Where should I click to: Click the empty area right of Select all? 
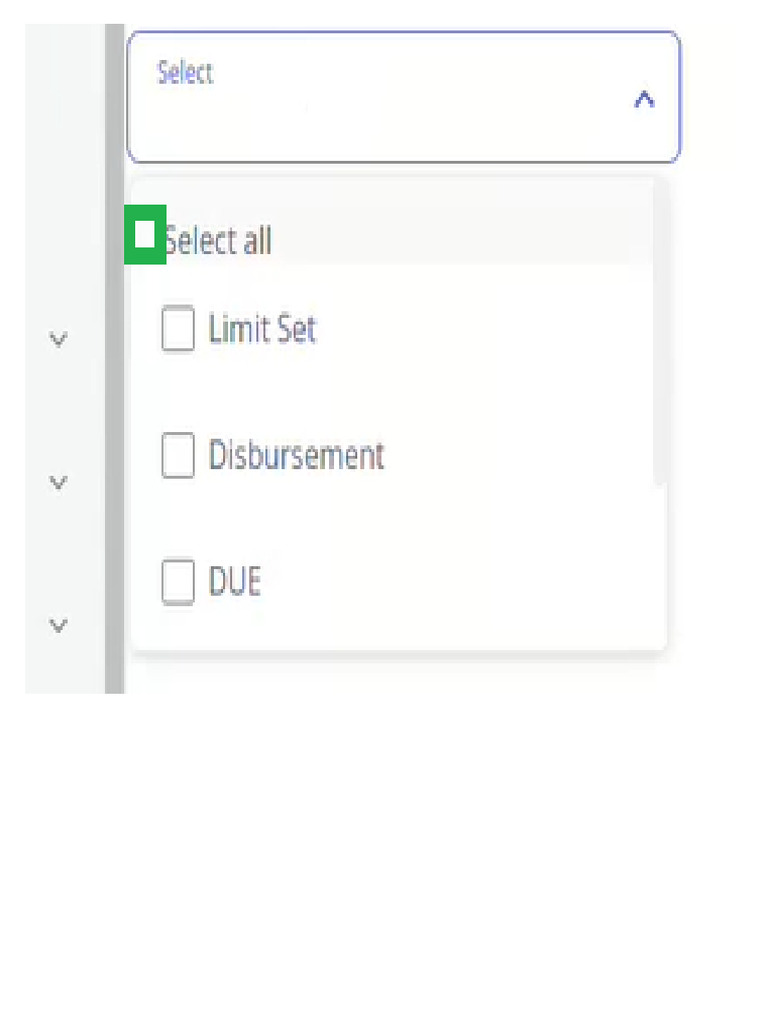[450, 240]
